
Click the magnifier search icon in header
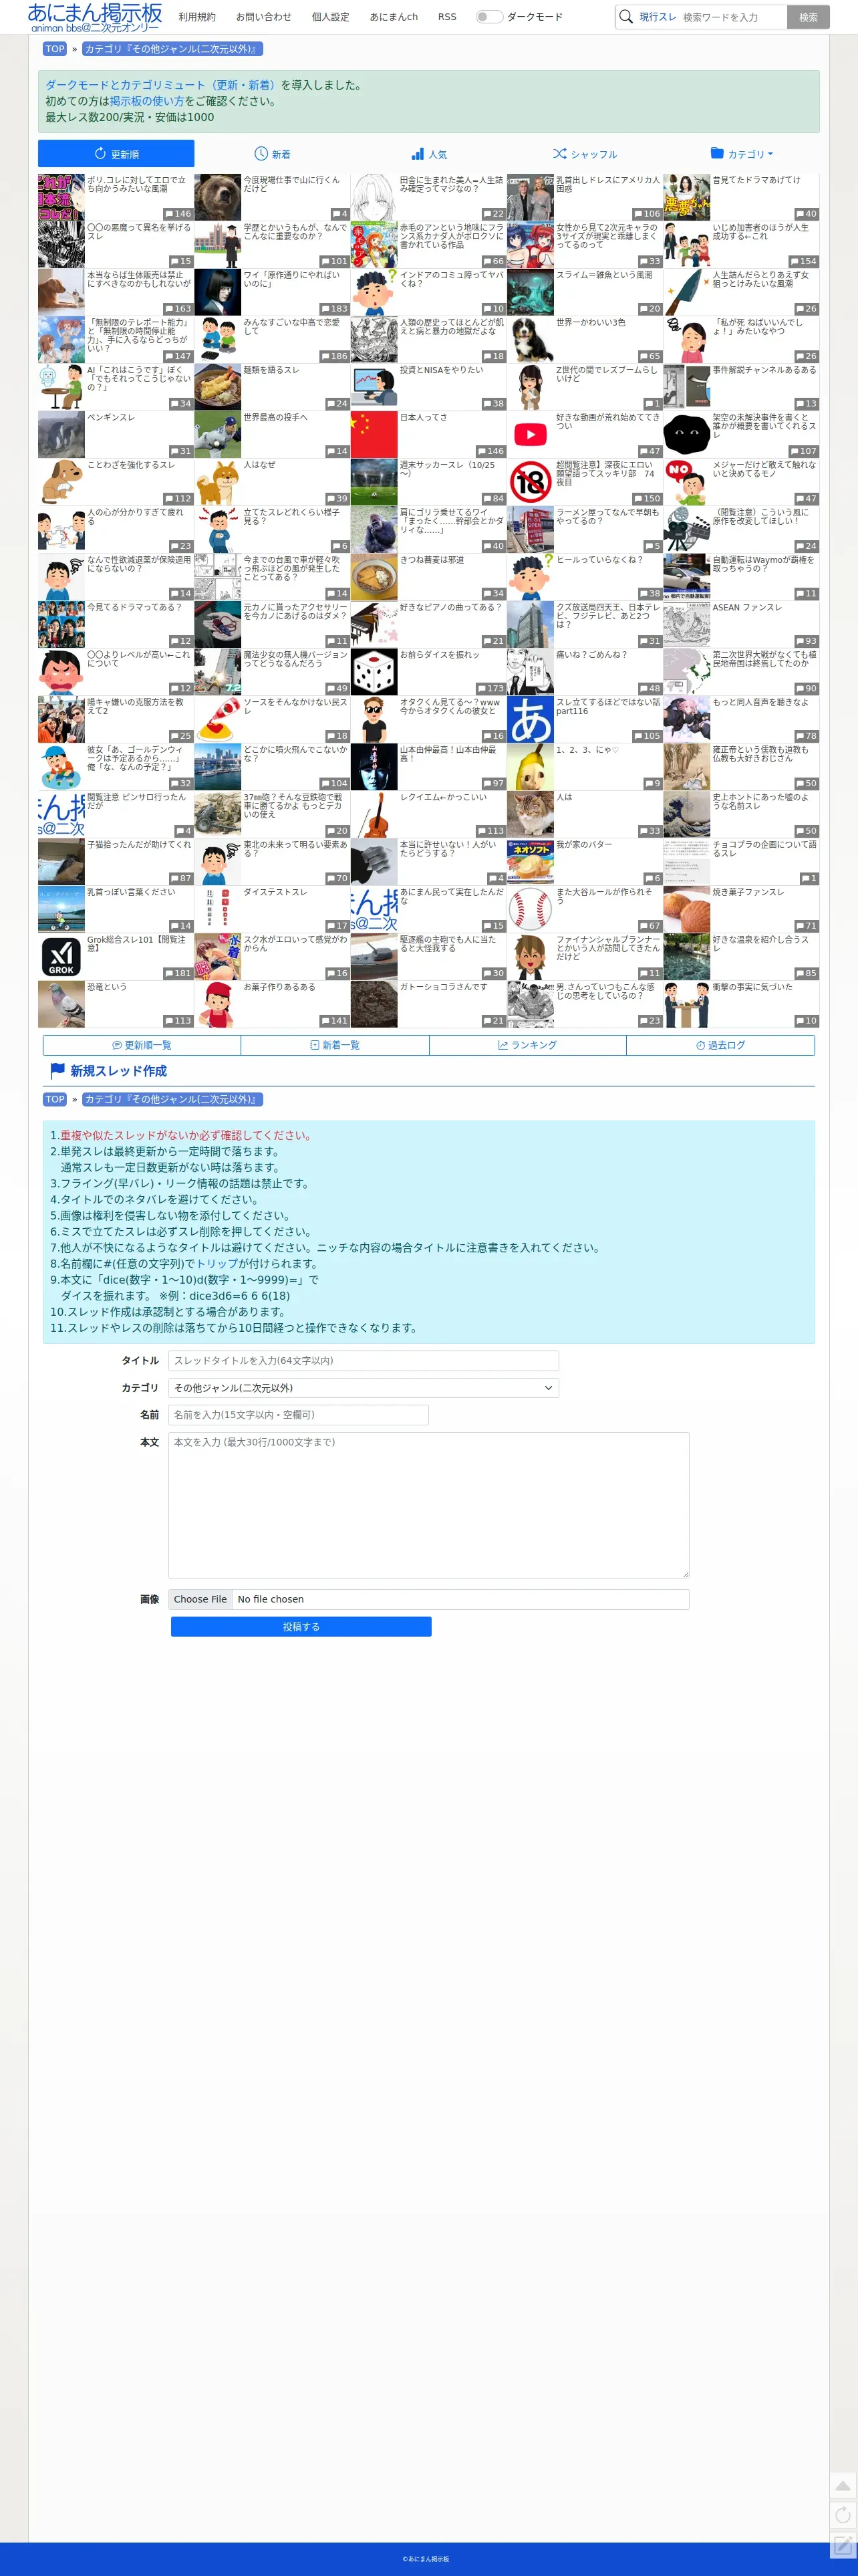tap(626, 16)
